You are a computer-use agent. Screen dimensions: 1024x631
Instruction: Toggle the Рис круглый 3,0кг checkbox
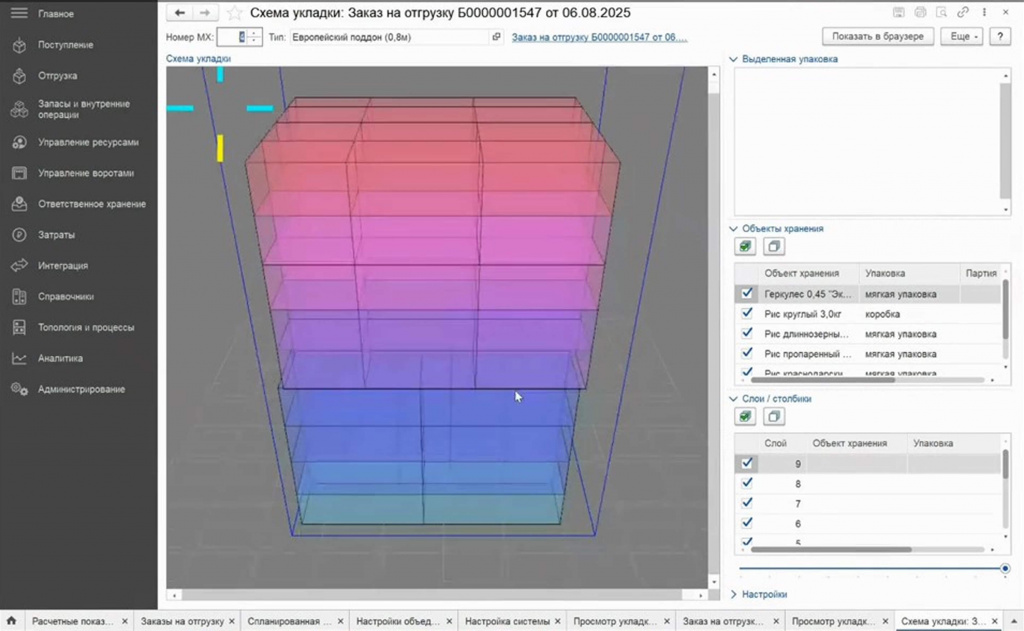coord(747,314)
